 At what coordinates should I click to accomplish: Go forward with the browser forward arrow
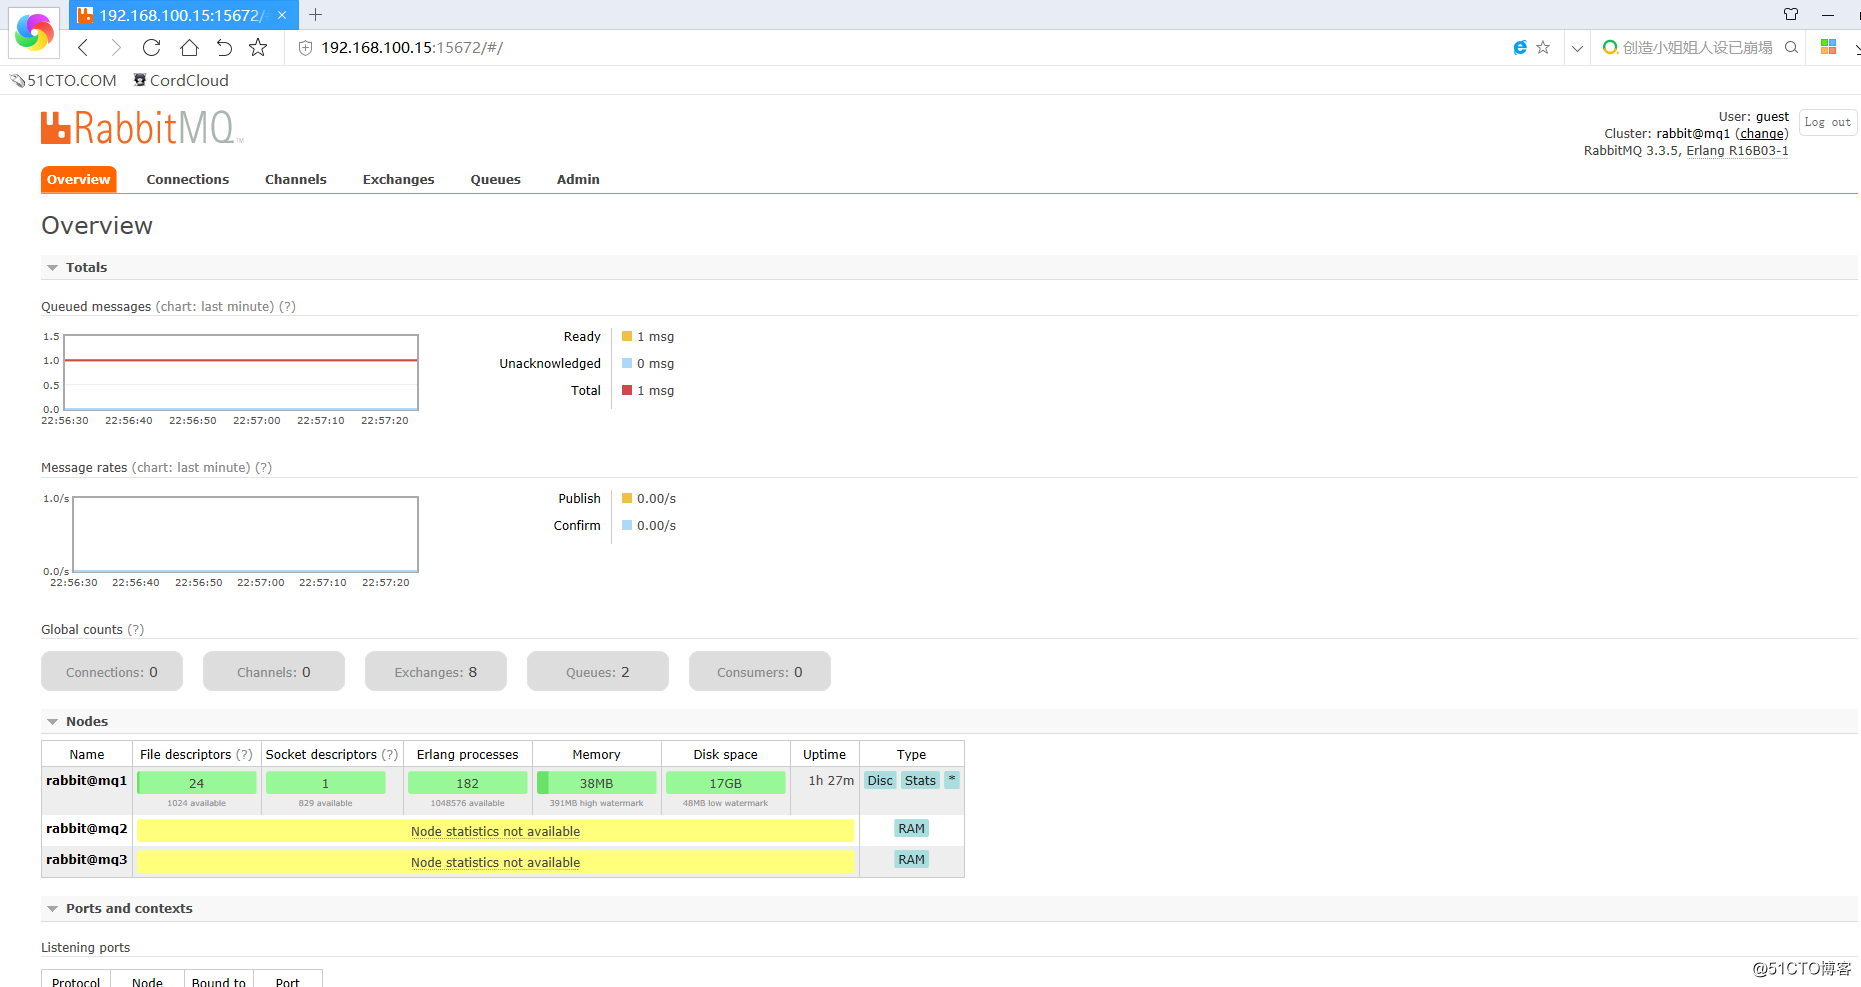tap(116, 47)
